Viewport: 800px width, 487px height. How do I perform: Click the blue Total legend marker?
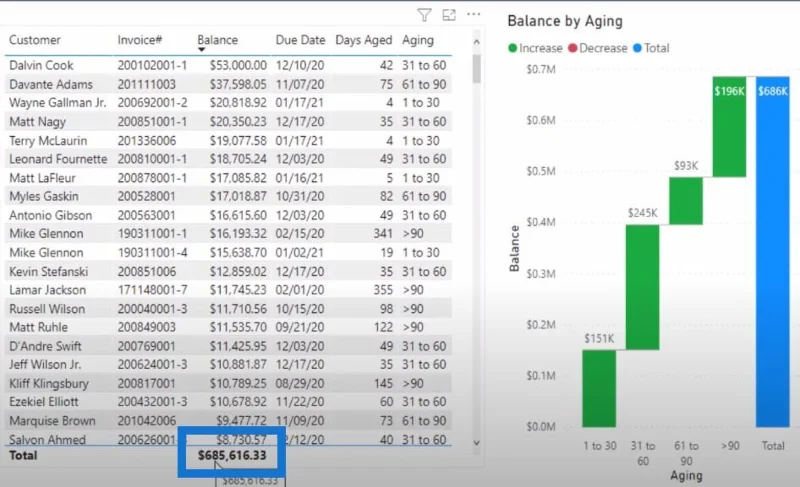click(x=637, y=48)
